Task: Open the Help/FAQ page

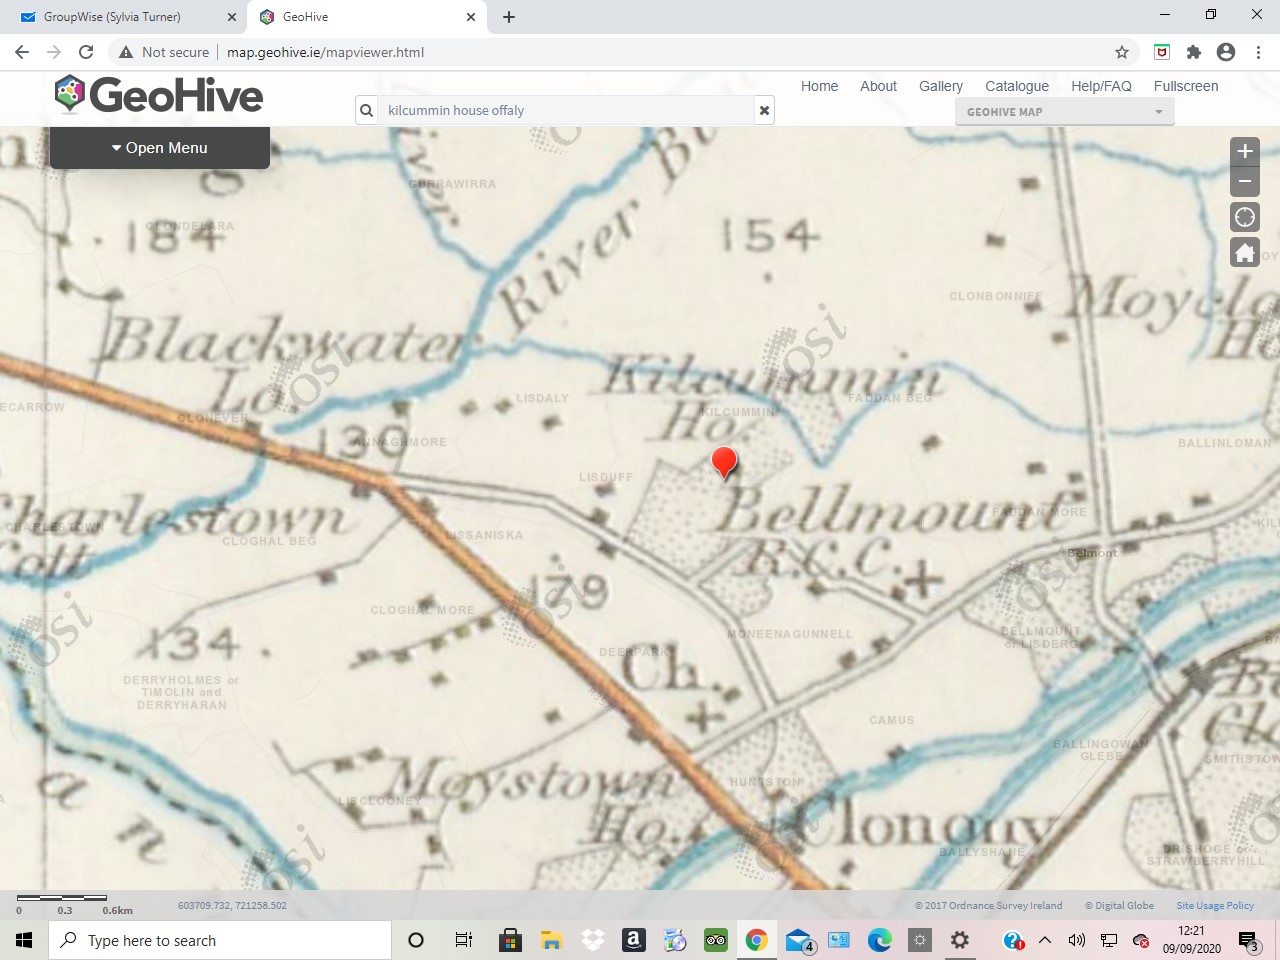Action: point(1101,86)
